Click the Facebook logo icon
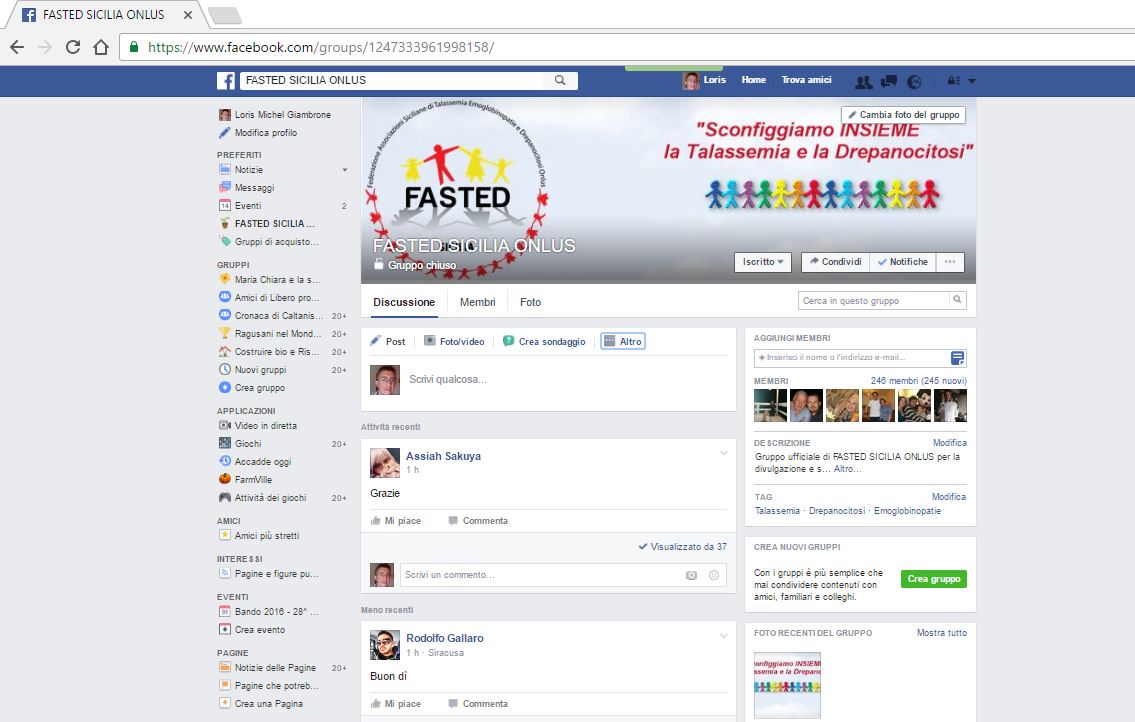 point(226,80)
